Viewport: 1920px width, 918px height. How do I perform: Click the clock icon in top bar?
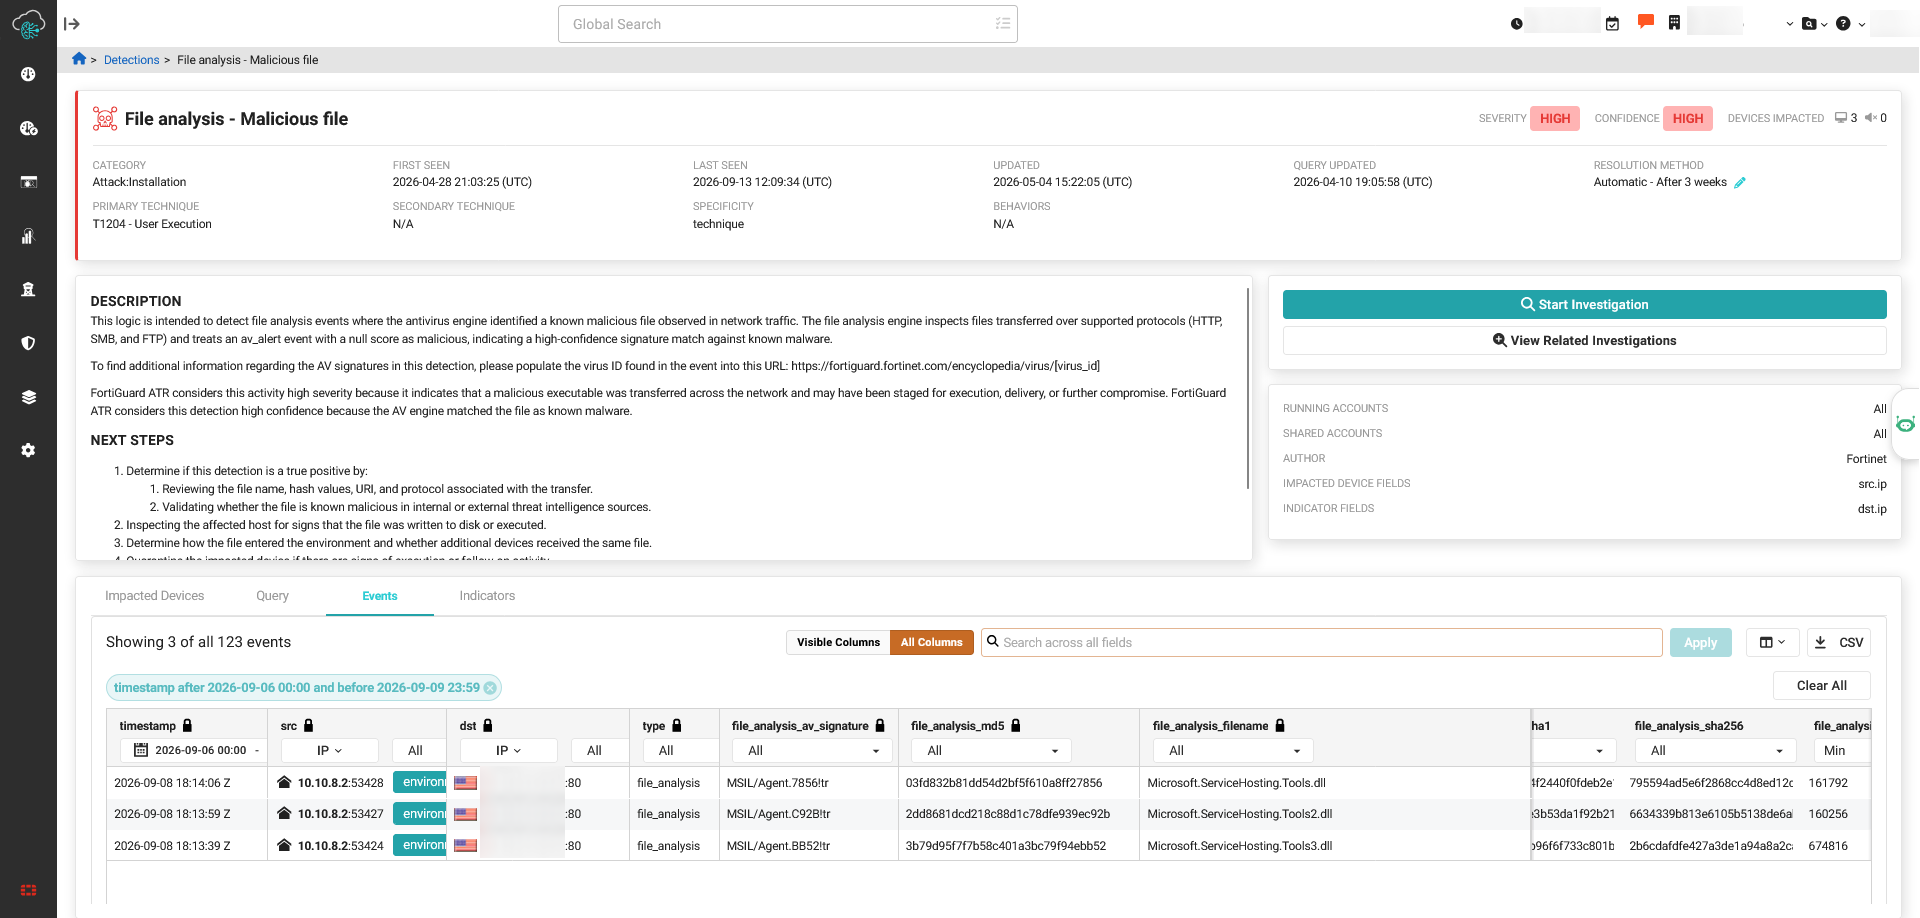pos(1517,24)
